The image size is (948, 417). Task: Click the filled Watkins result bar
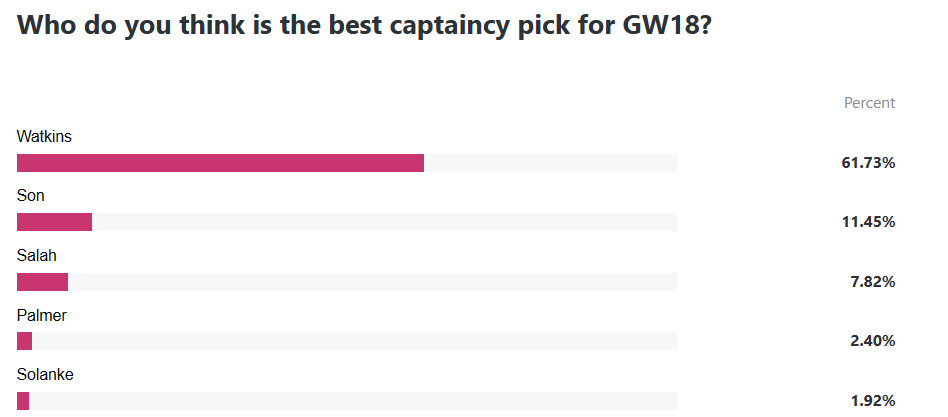point(220,163)
